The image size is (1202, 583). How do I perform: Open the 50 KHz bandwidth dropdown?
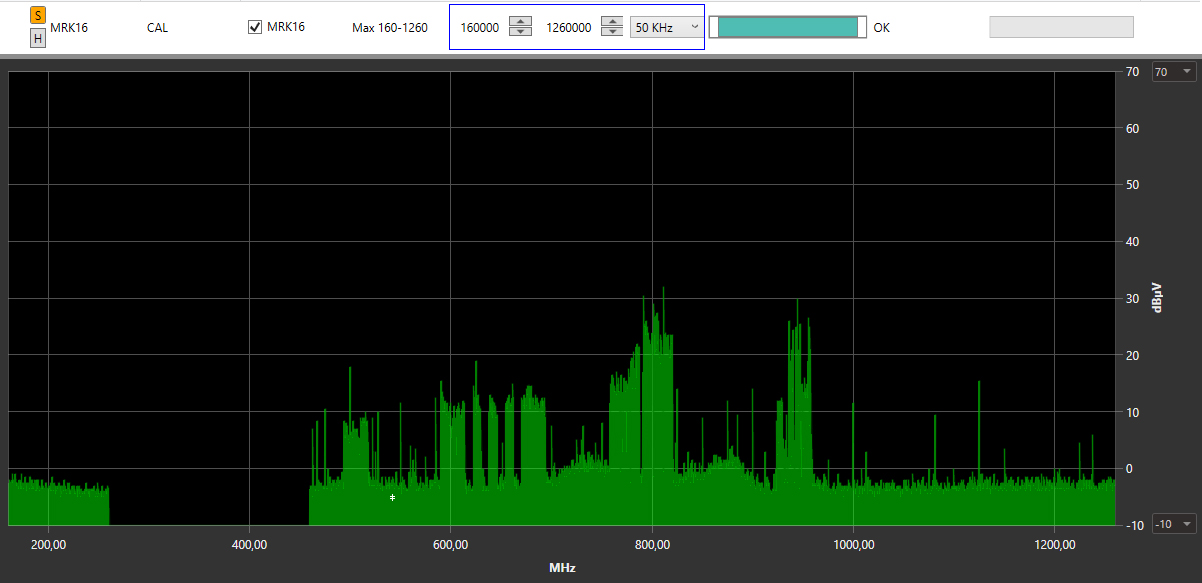point(666,27)
